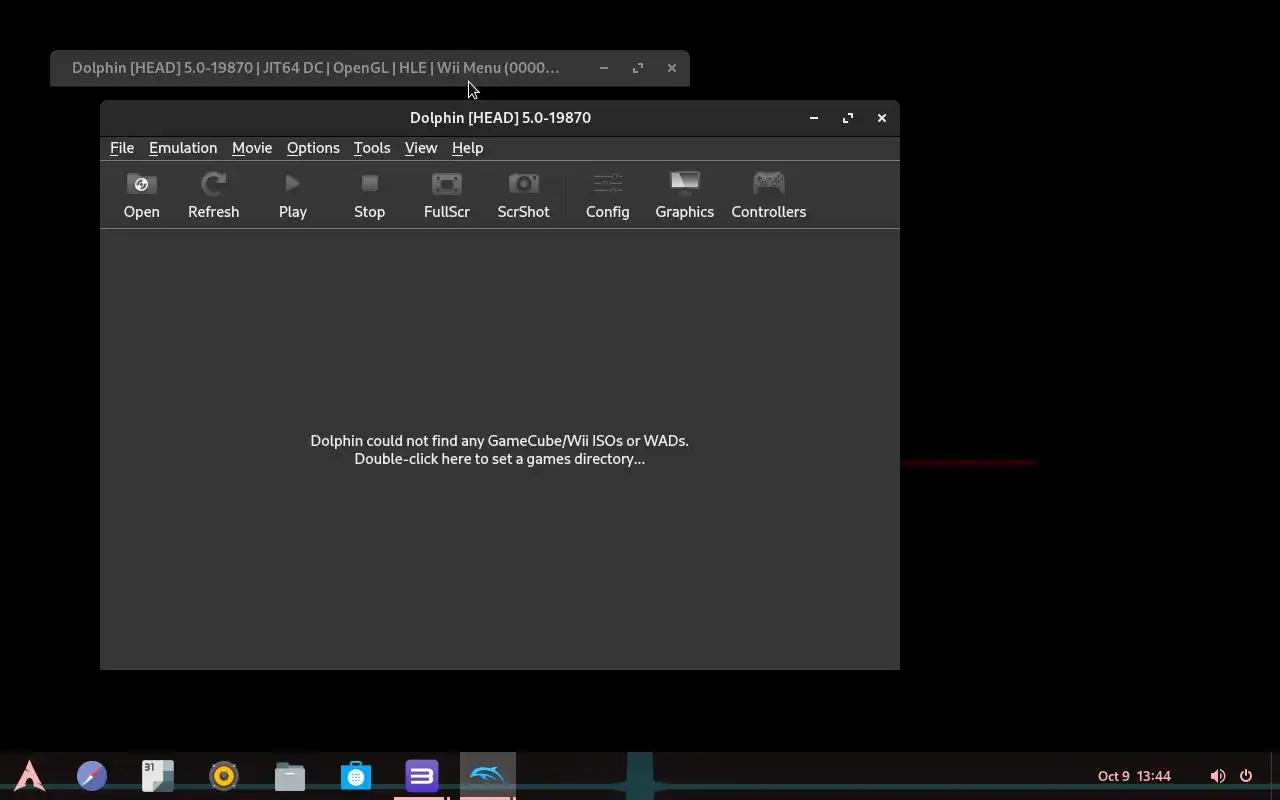Minimize the Wii Menu render window
This screenshot has height=800, width=1280.
604,68
